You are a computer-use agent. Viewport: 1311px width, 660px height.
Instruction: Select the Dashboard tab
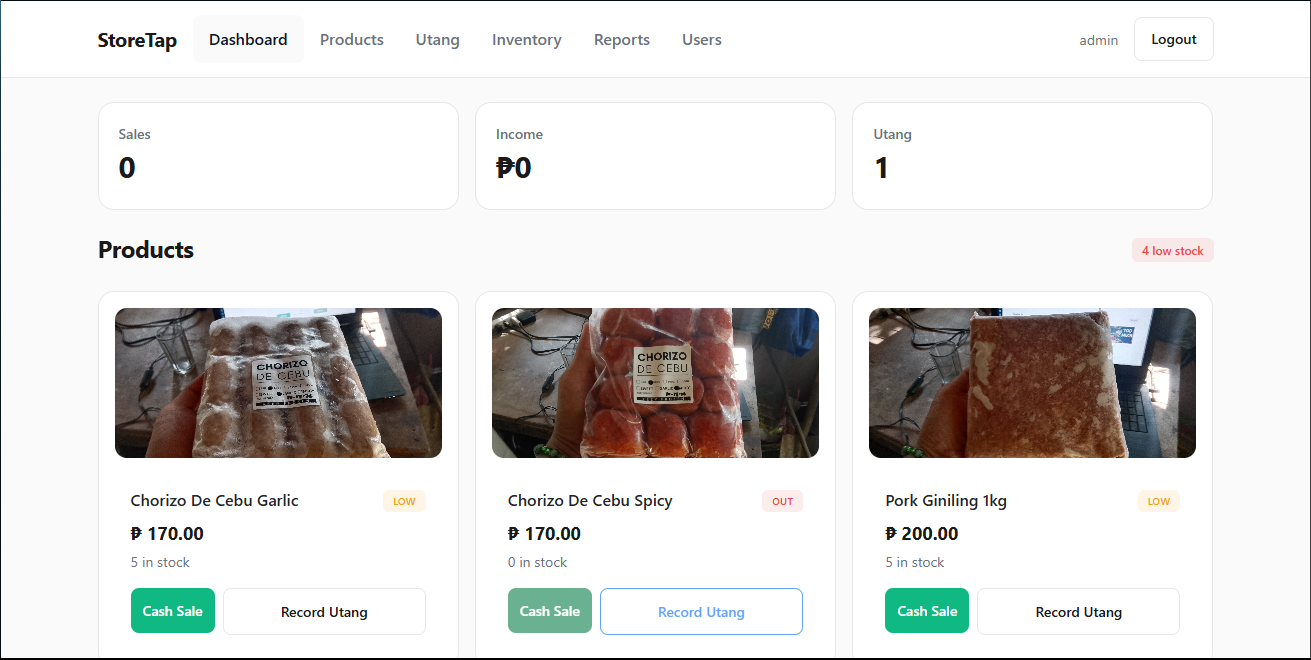coord(248,39)
